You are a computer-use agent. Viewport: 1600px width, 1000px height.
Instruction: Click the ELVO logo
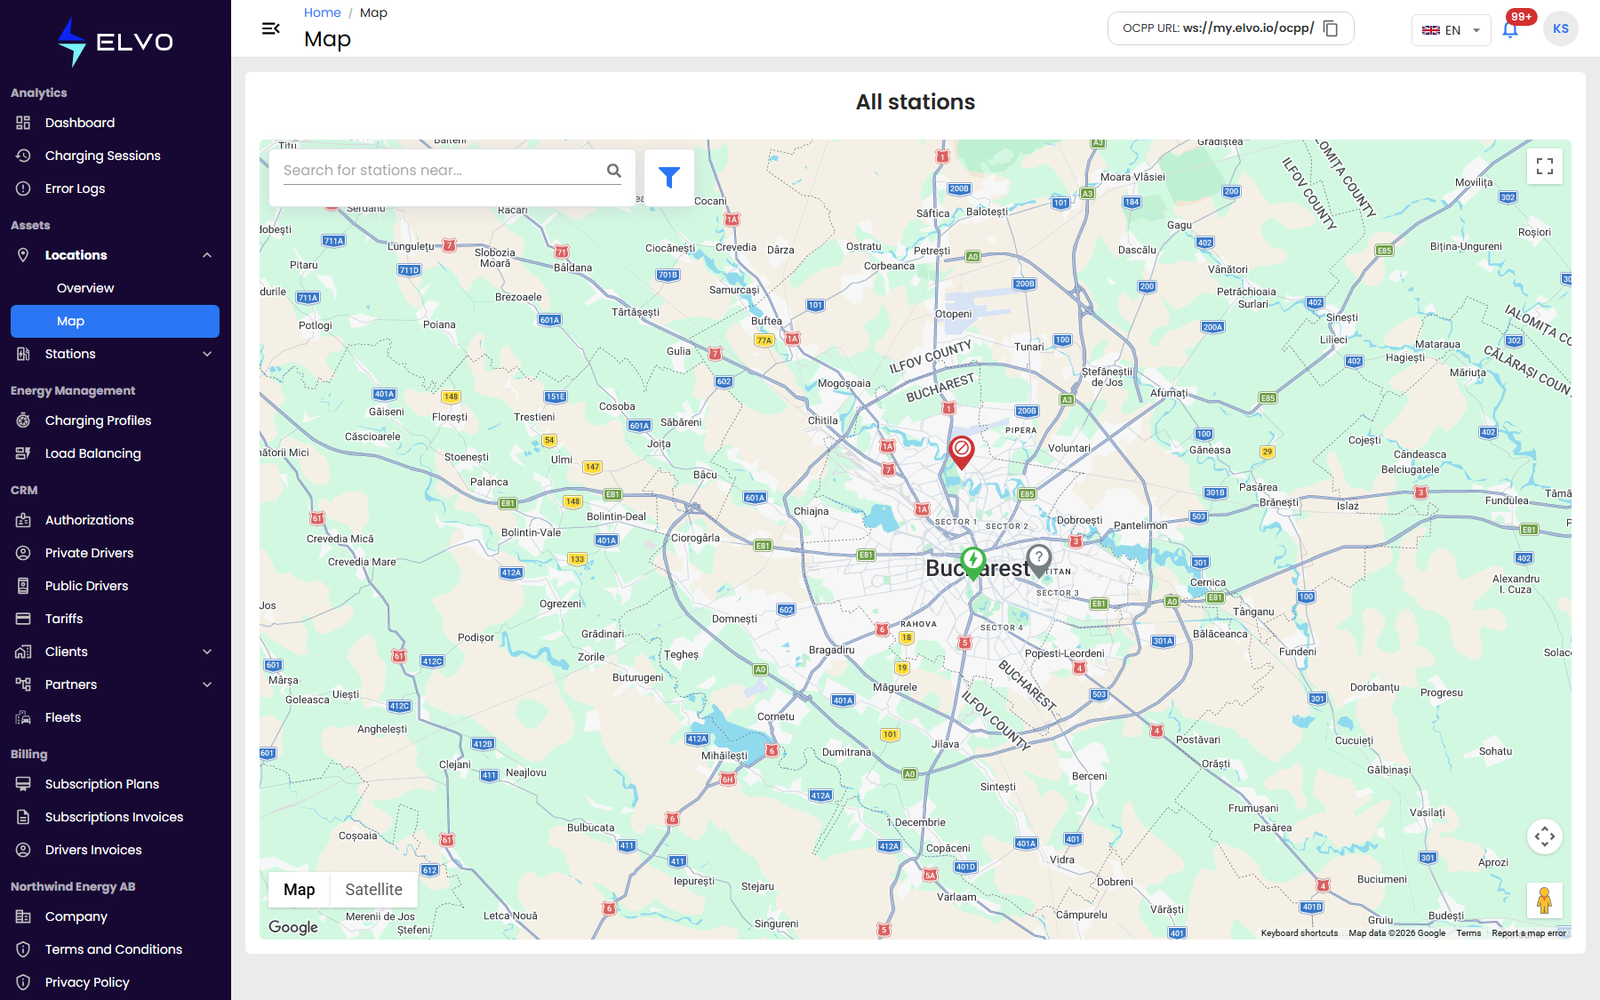tap(115, 42)
